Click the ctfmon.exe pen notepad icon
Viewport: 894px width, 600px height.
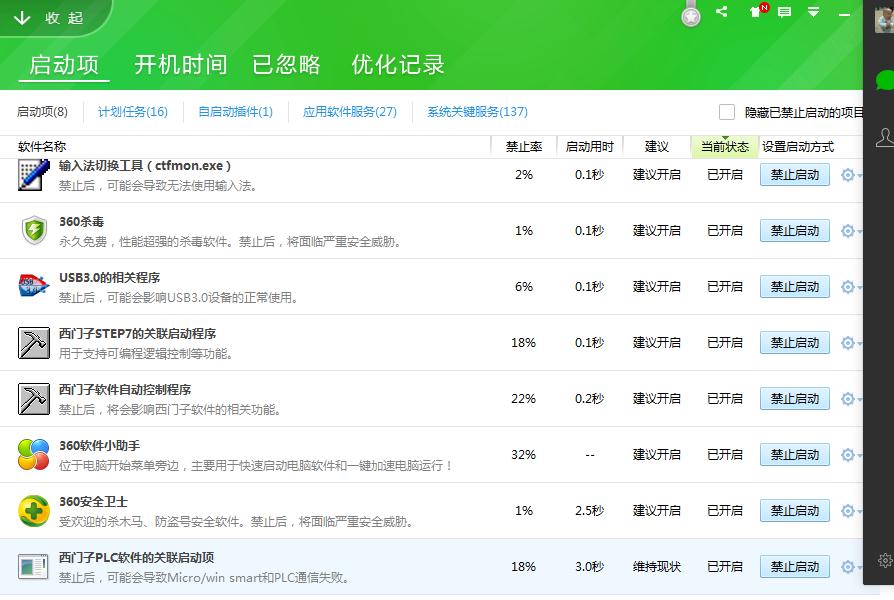point(34,175)
